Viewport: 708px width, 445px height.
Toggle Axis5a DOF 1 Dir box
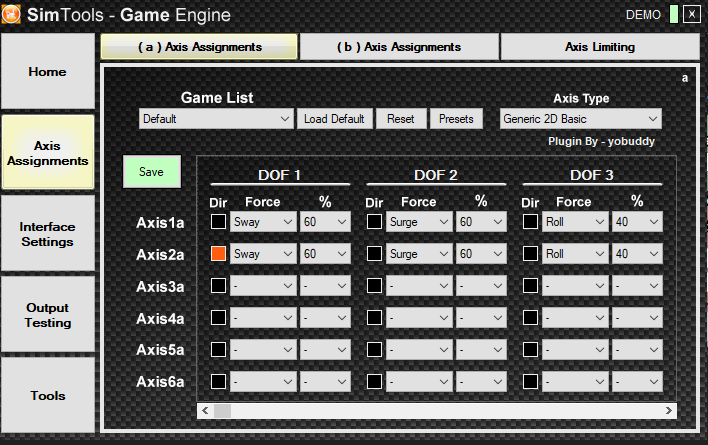pyautogui.click(x=219, y=350)
